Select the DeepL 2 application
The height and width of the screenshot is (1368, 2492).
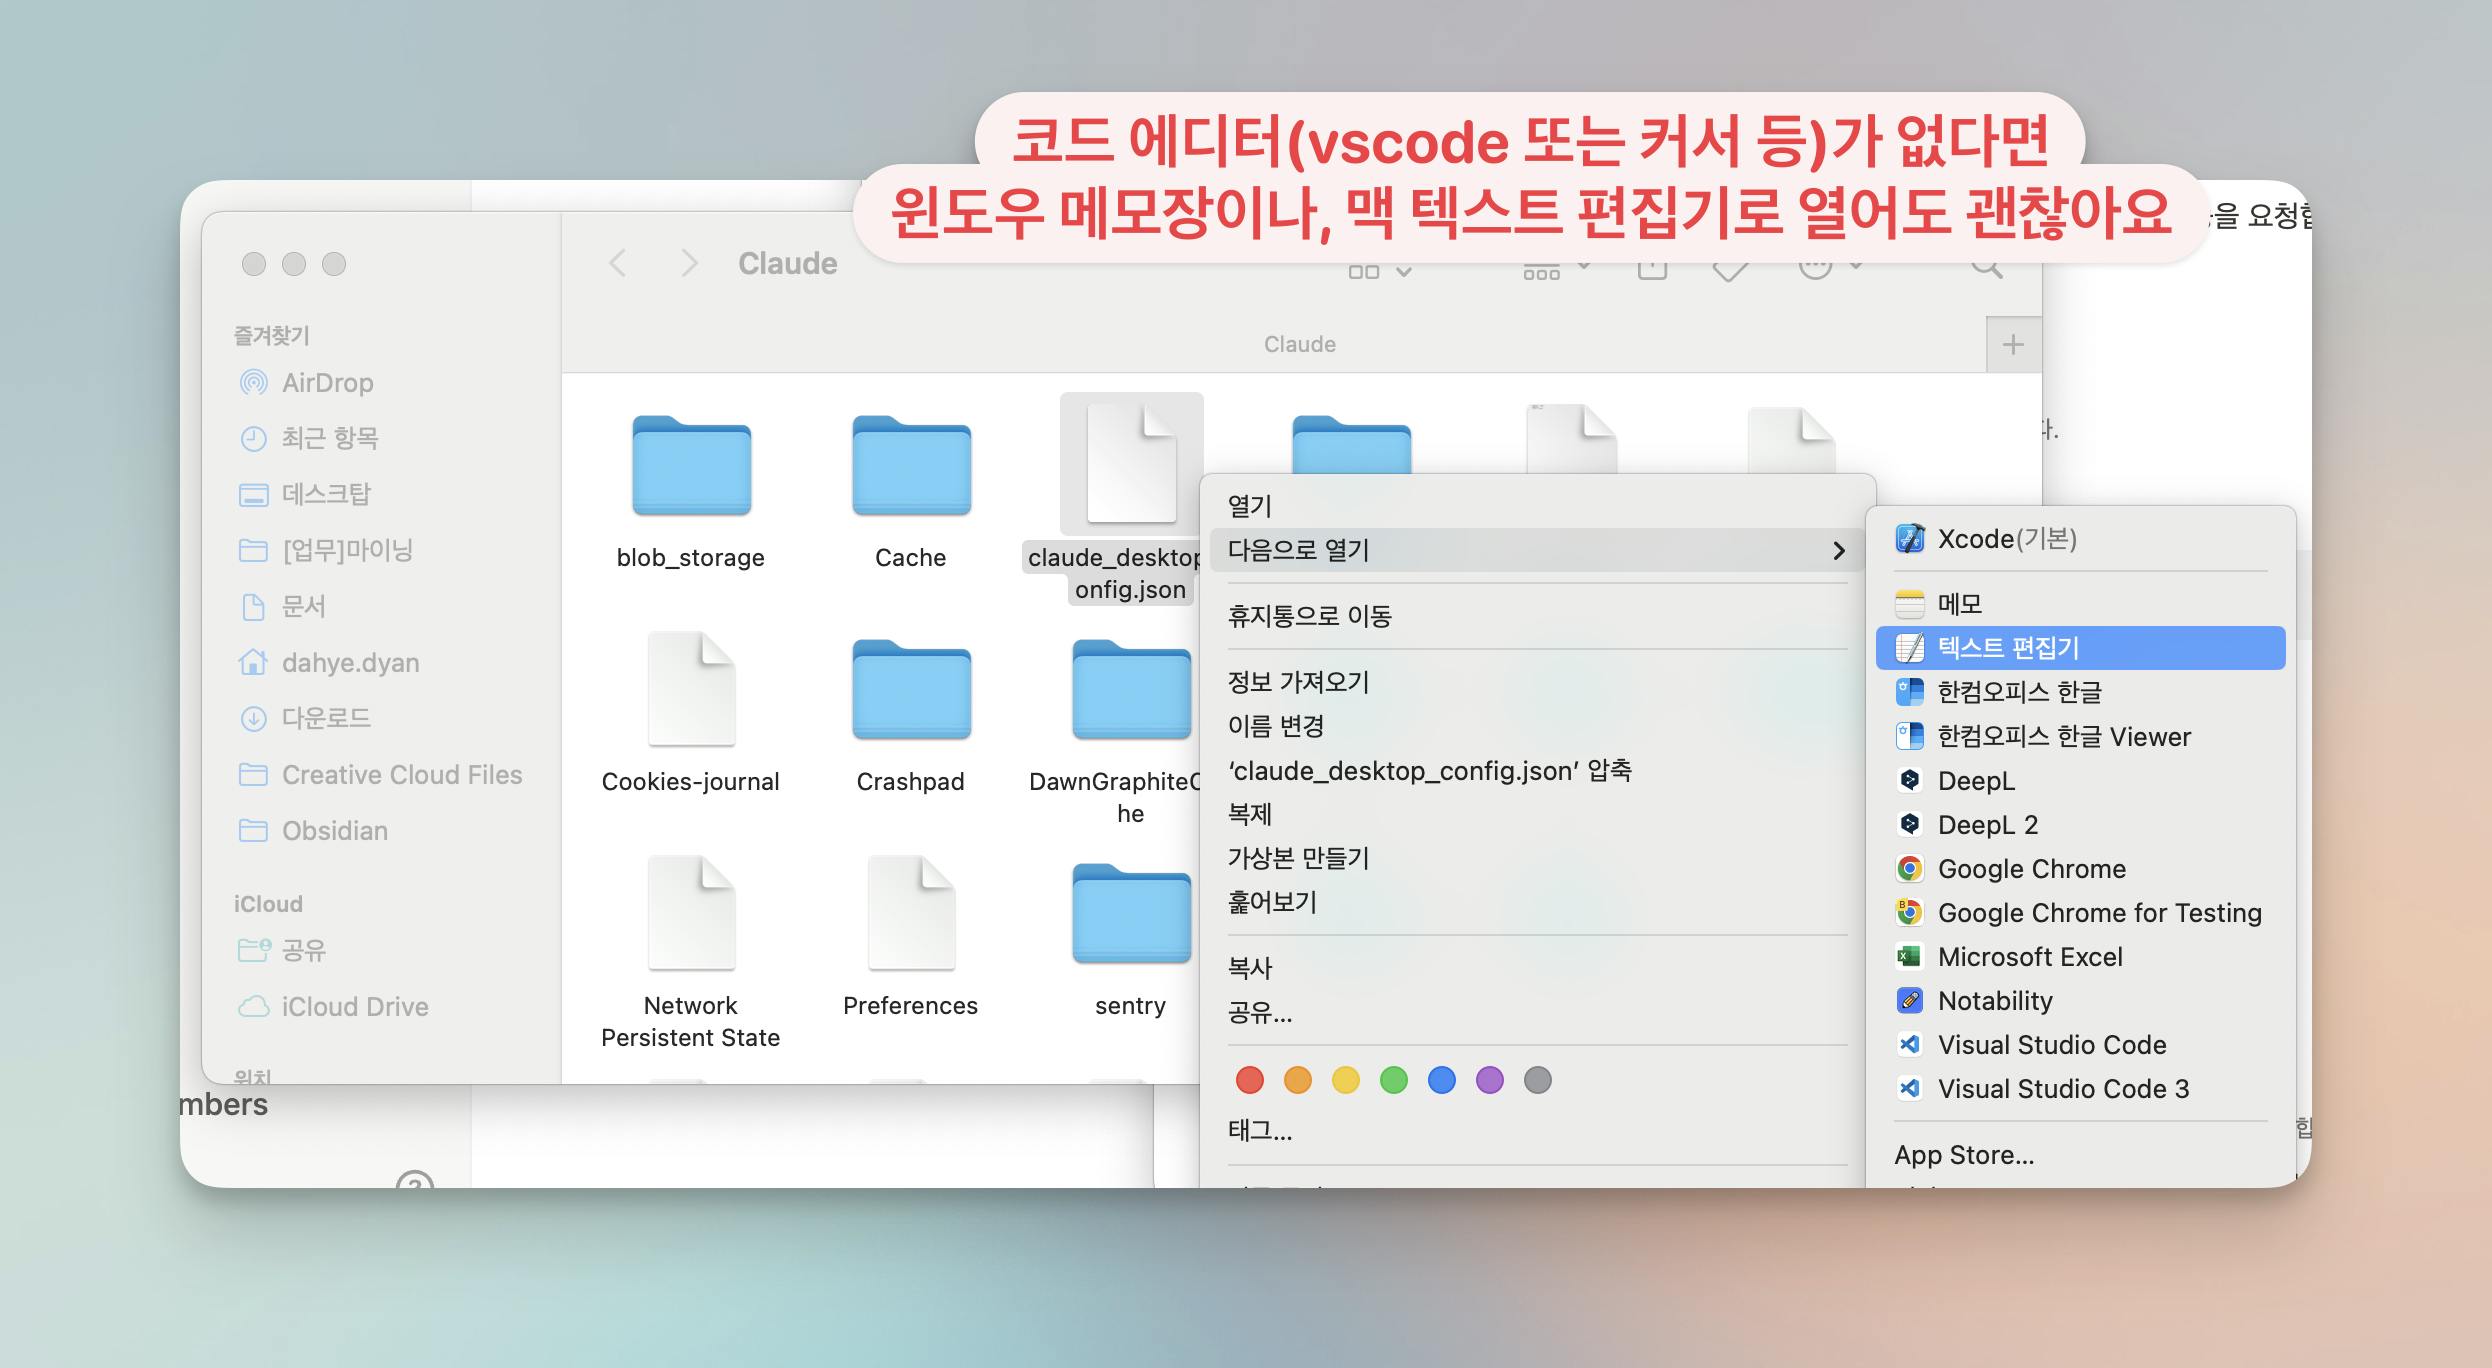coord(1987,825)
